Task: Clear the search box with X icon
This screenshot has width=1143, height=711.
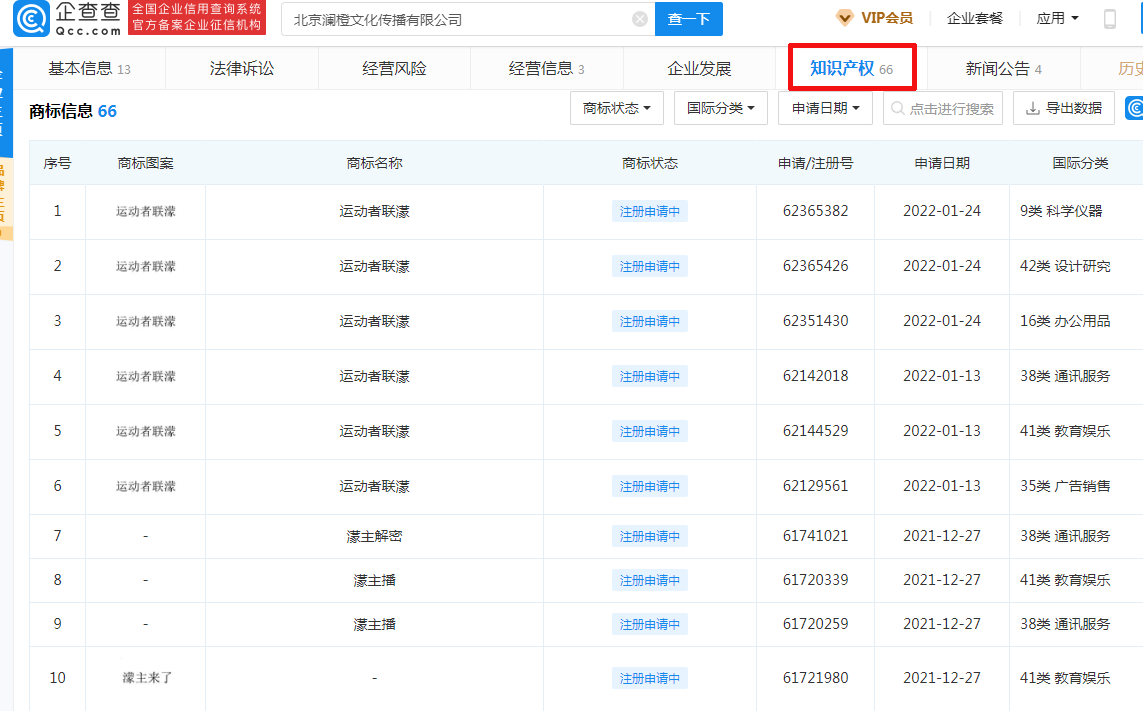Action: [x=640, y=19]
